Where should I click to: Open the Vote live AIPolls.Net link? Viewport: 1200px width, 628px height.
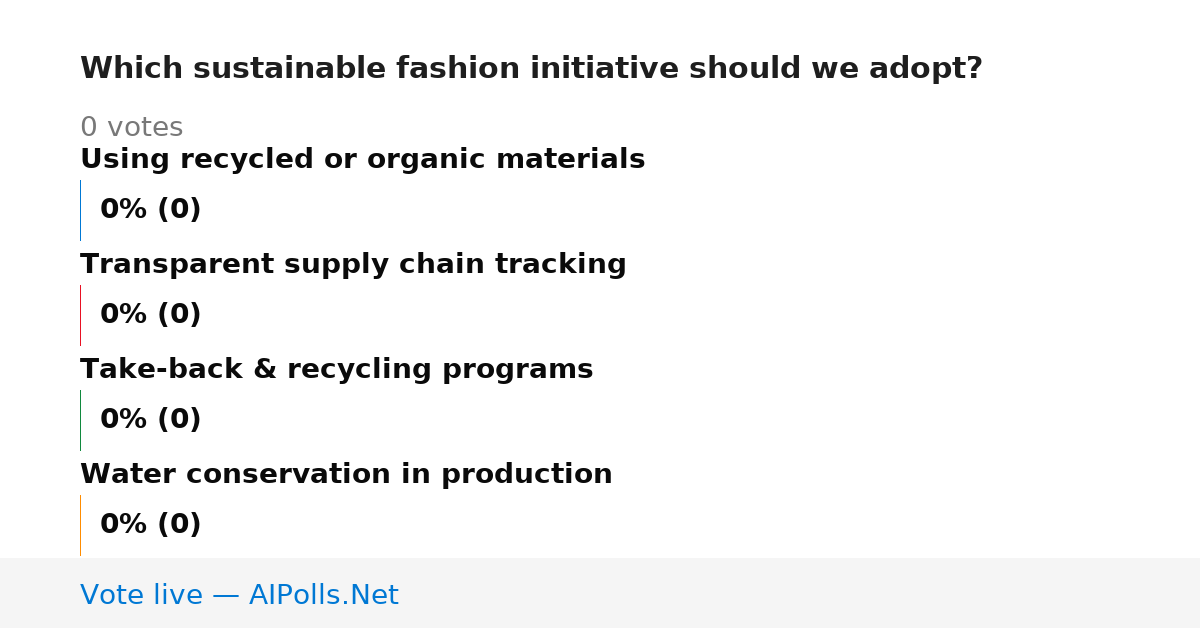(x=239, y=595)
